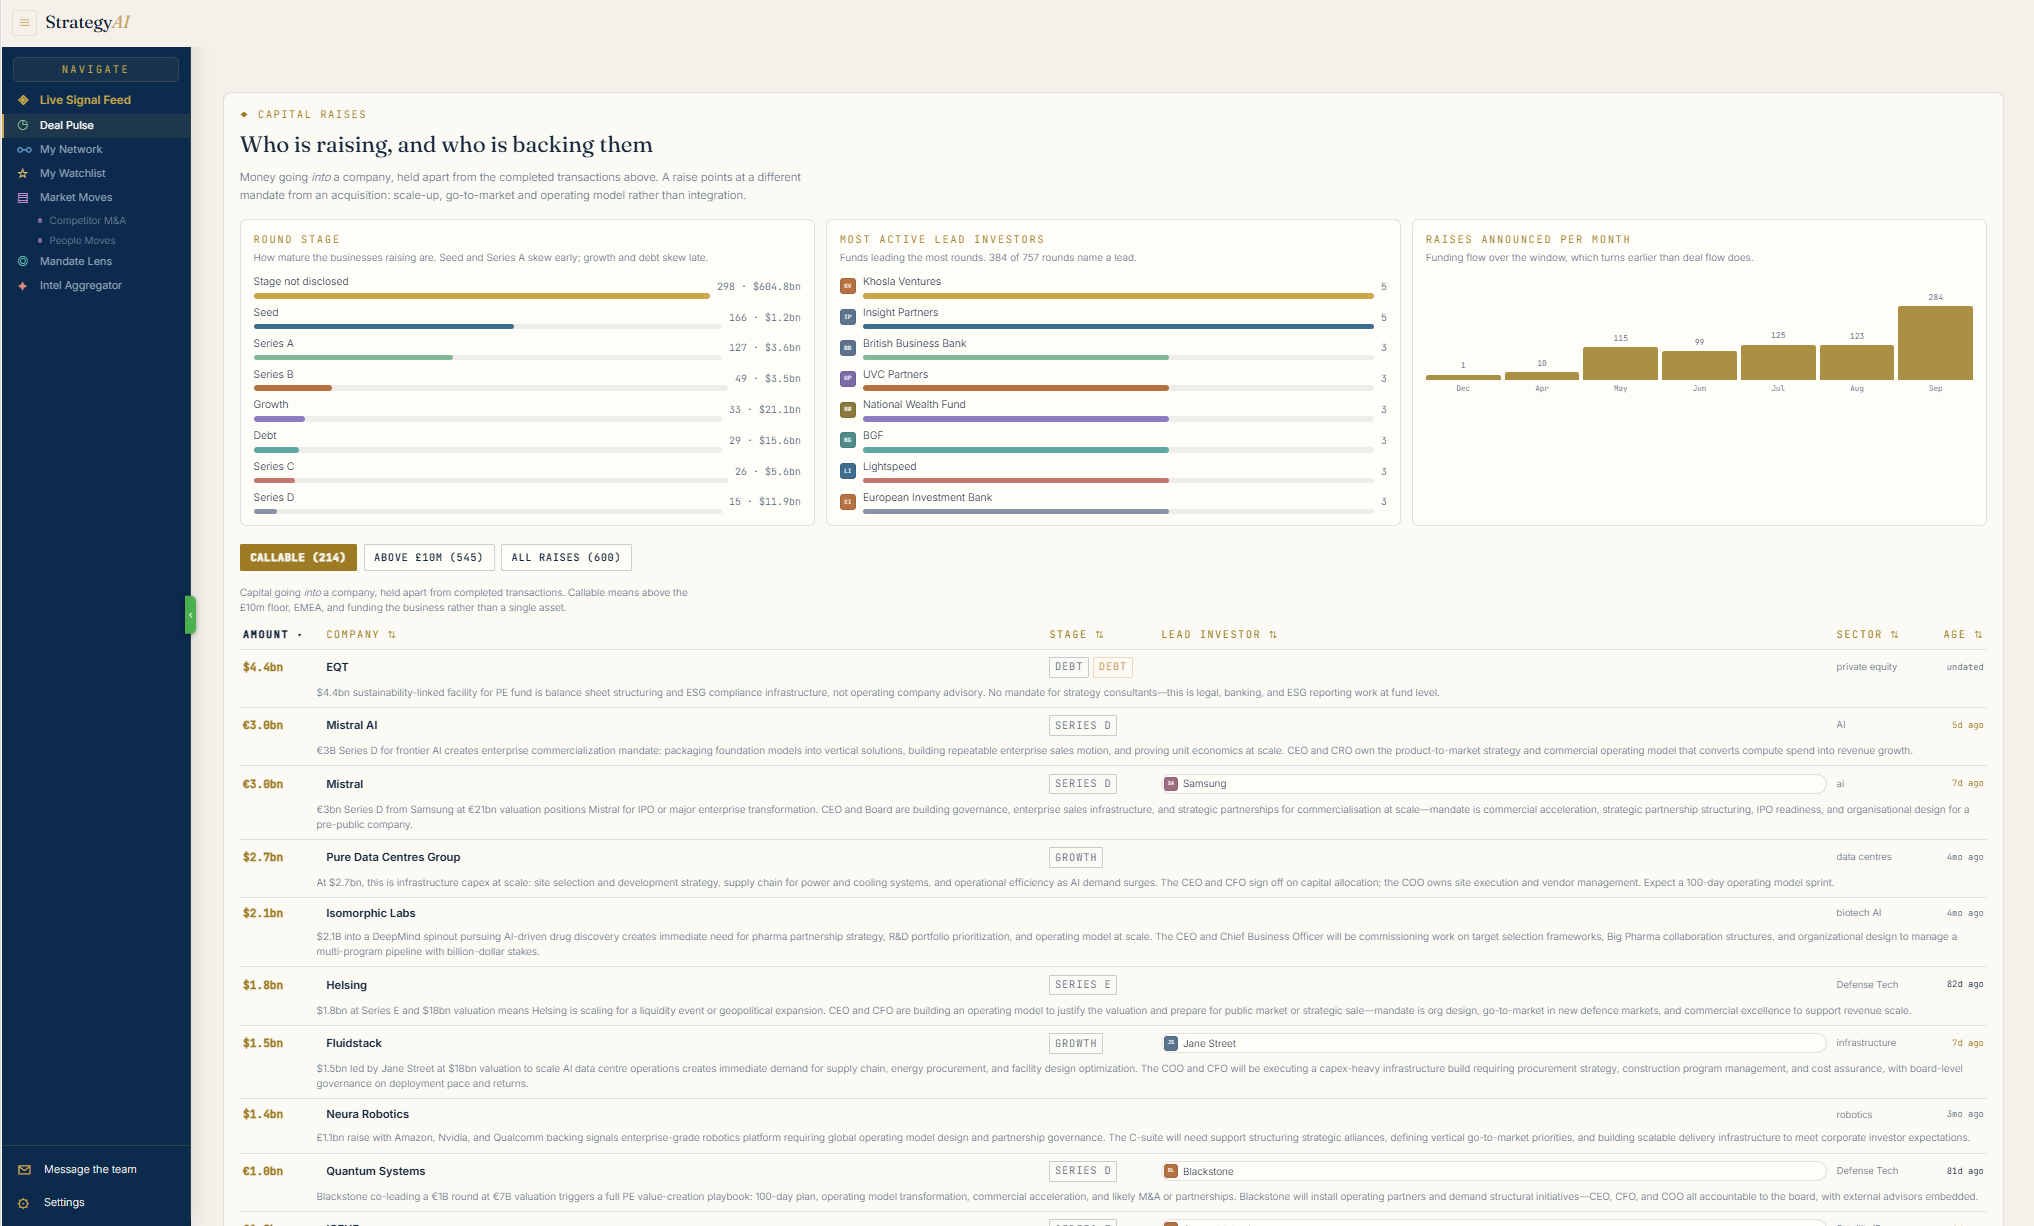Switch to the All Raises (600) tab
Image resolution: width=2034 pixels, height=1226 pixels.
[566, 558]
